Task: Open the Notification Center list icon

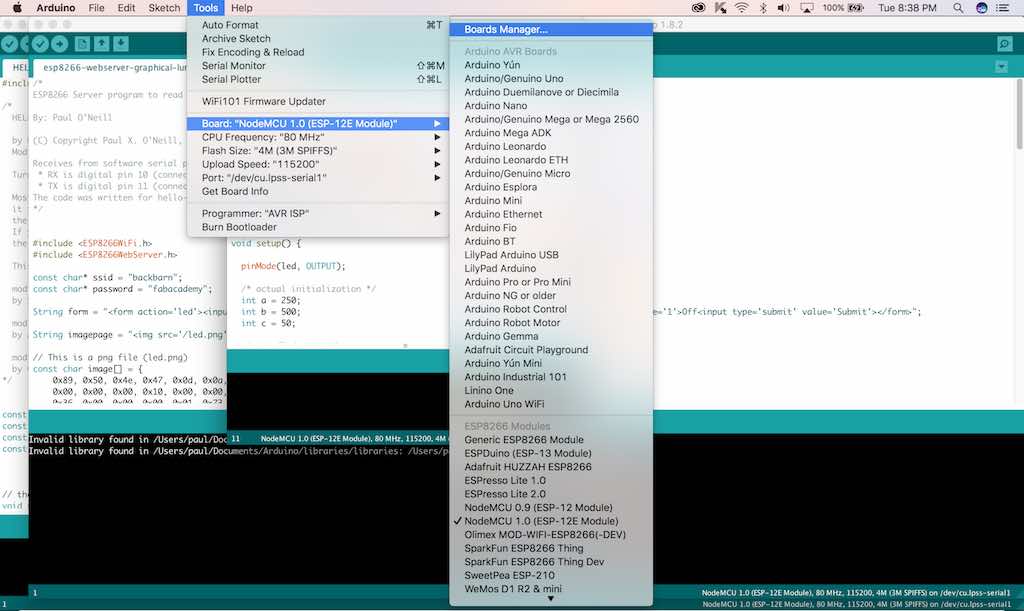Action: [1003, 8]
